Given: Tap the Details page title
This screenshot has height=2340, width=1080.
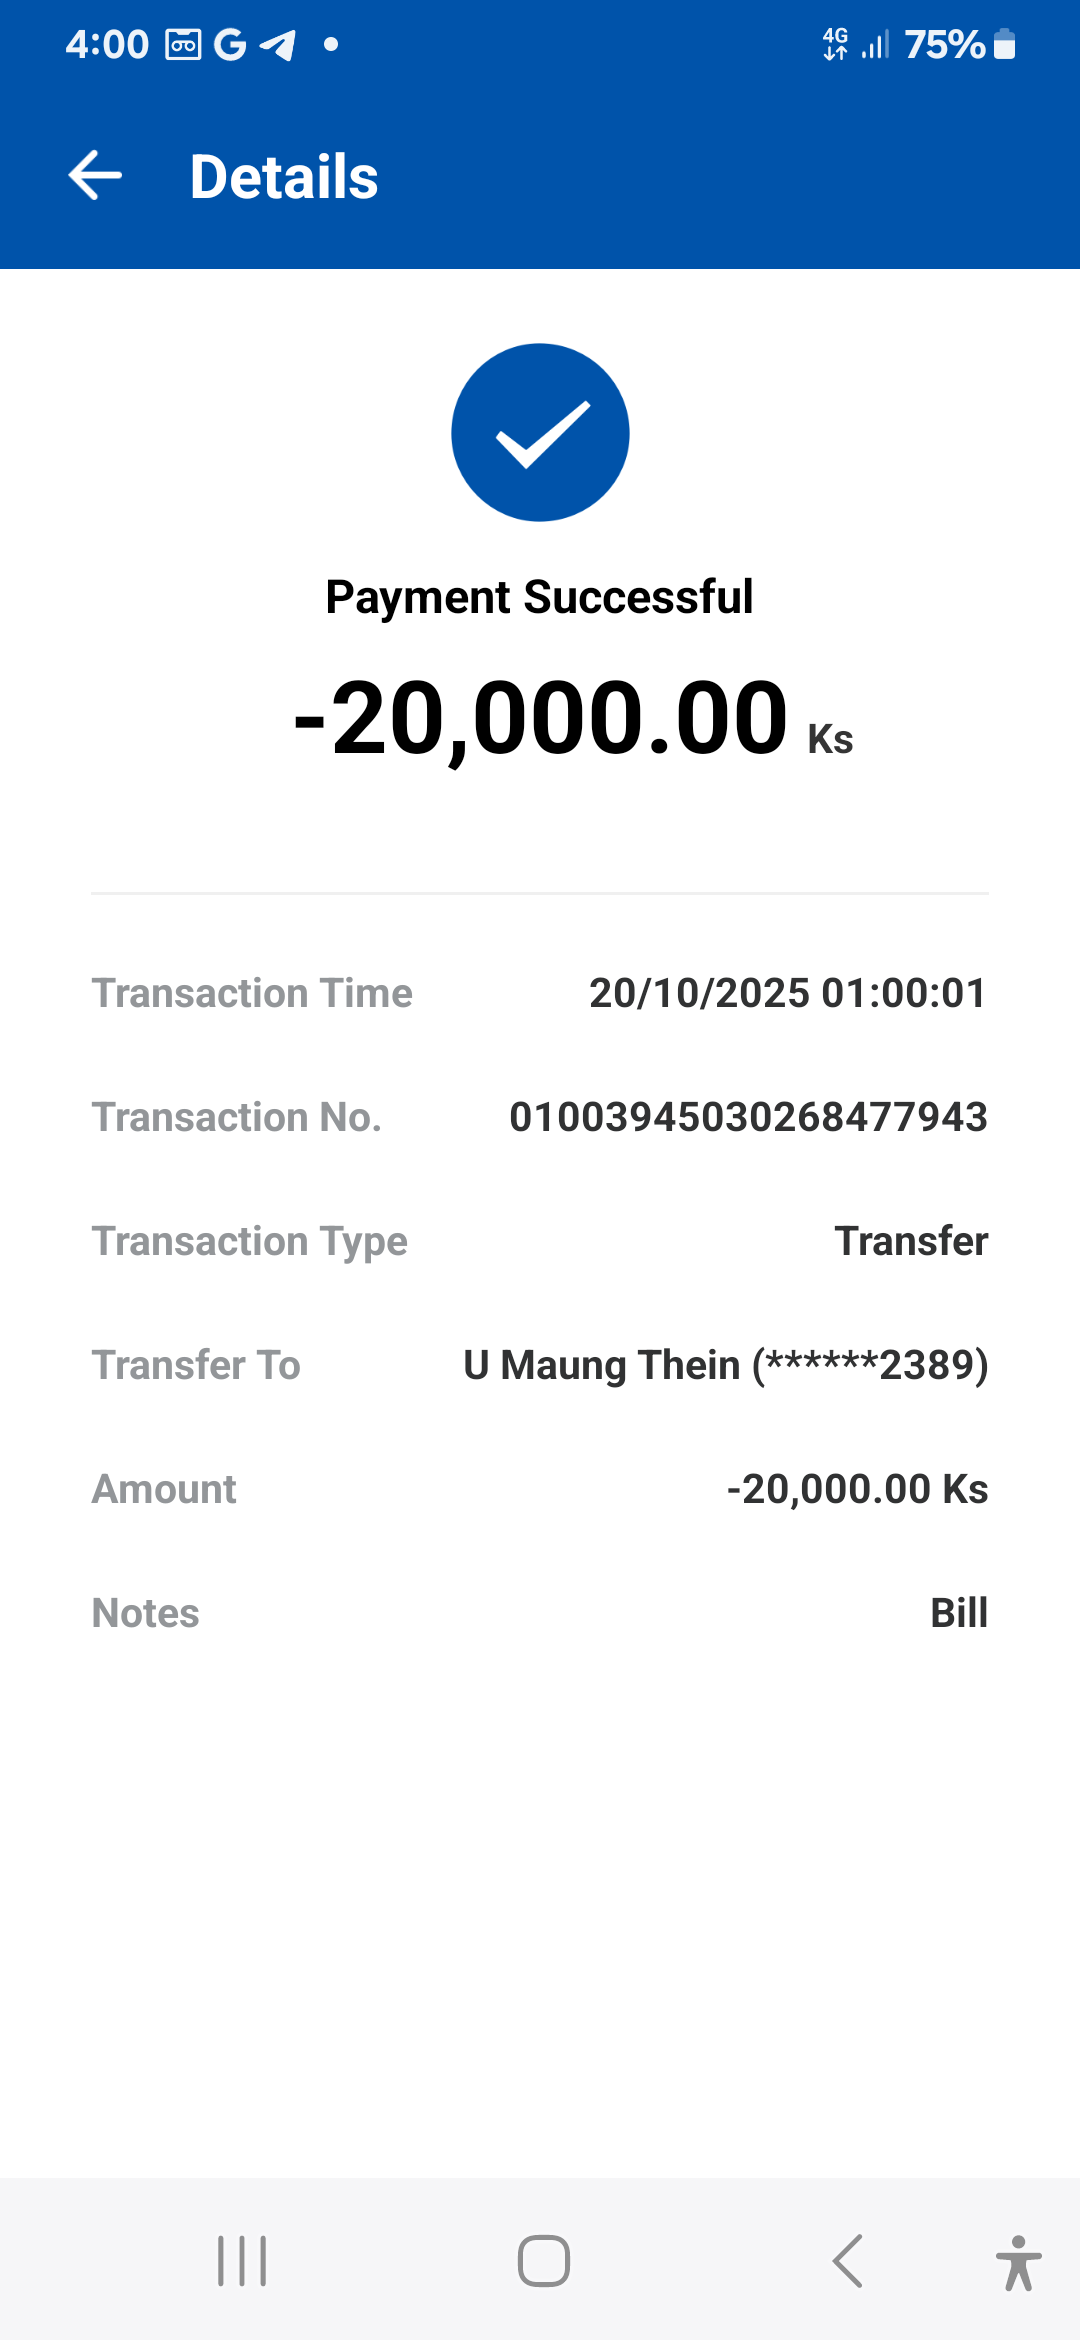Looking at the screenshot, I should click(284, 177).
